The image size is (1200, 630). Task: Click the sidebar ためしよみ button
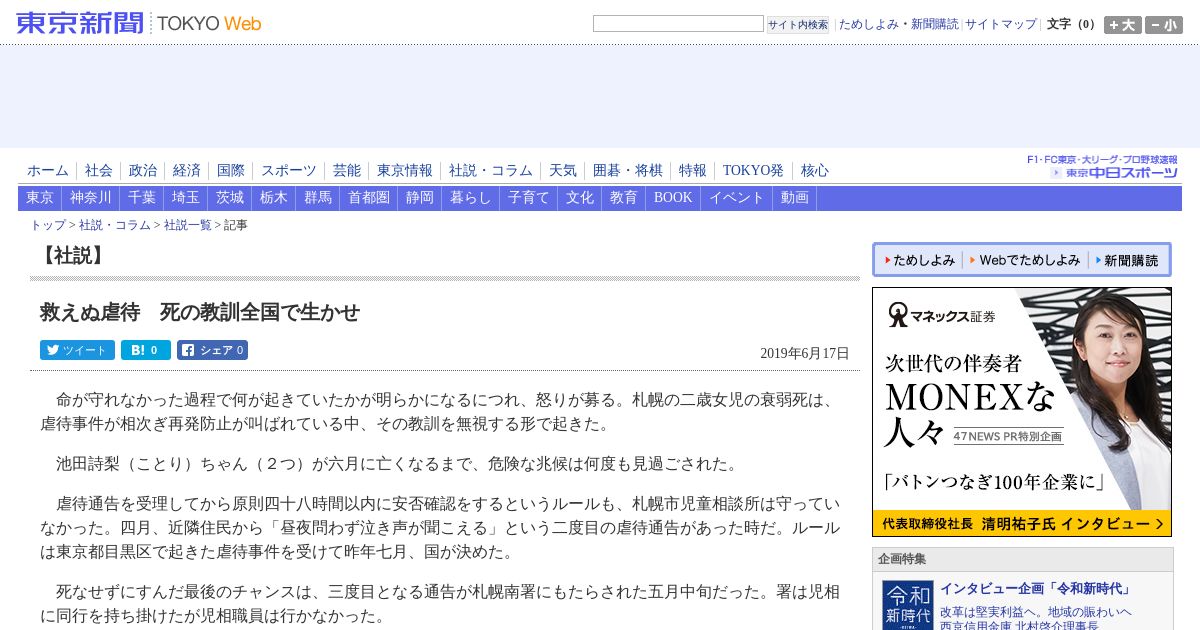click(x=919, y=260)
